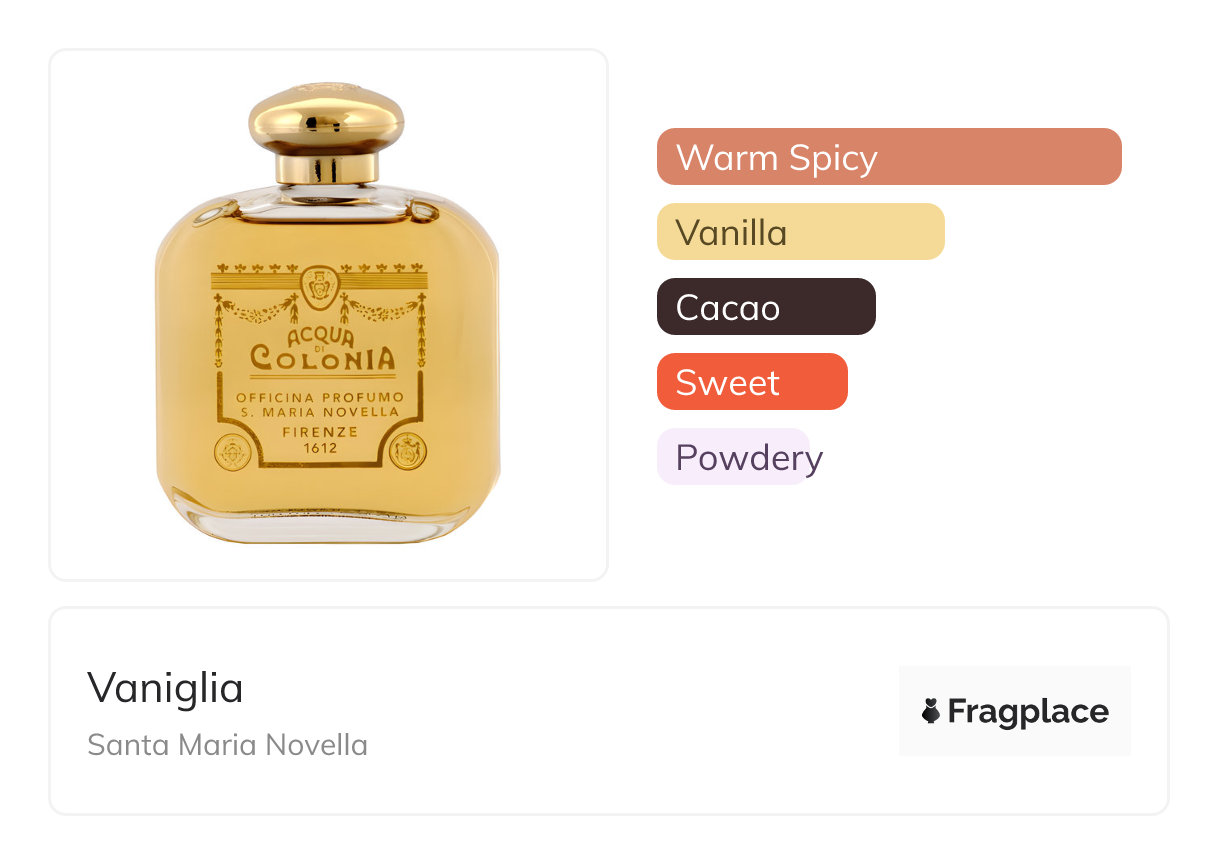Click the Fragplace bottle logo icon

click(931, 712)
